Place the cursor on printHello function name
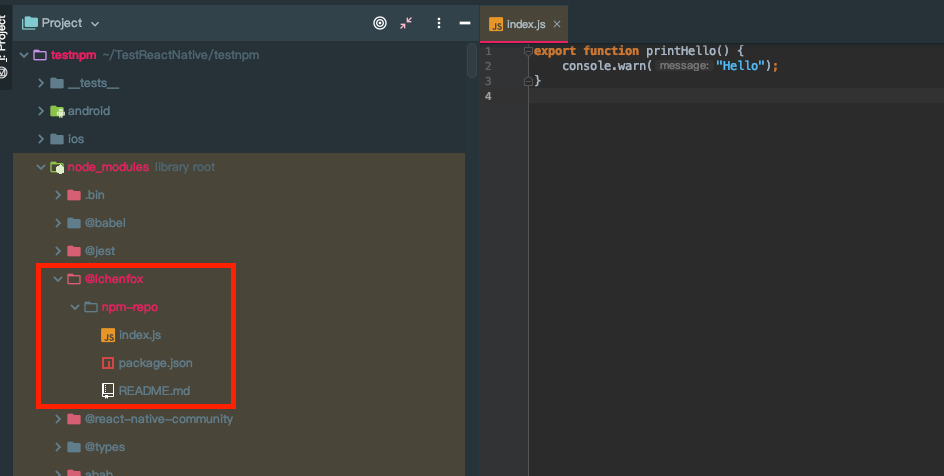The image size is (944, 476). point(681,51)
